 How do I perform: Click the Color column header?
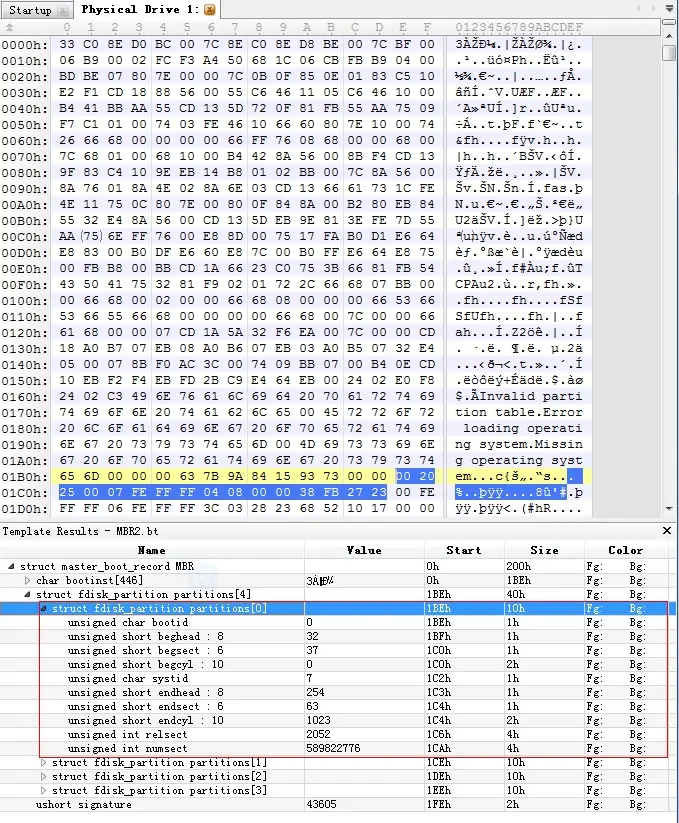pos(625,550)
